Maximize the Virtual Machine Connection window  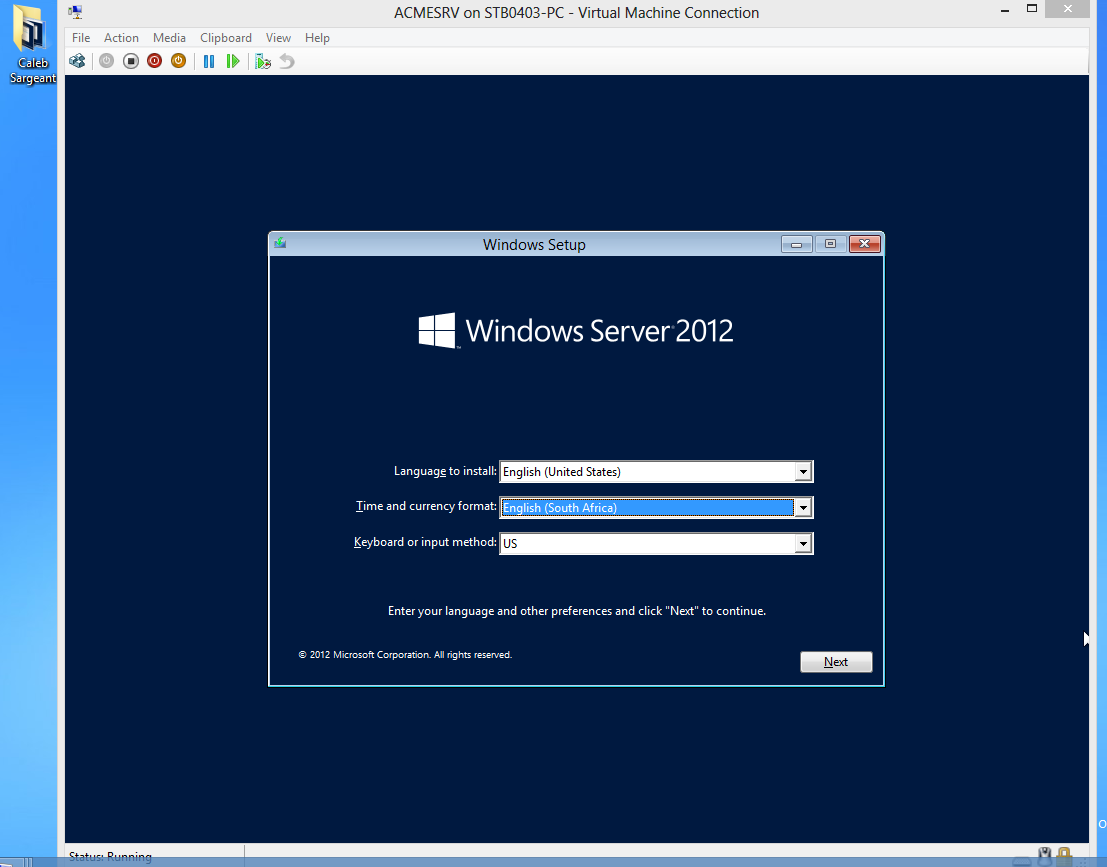click(1031, 9)
